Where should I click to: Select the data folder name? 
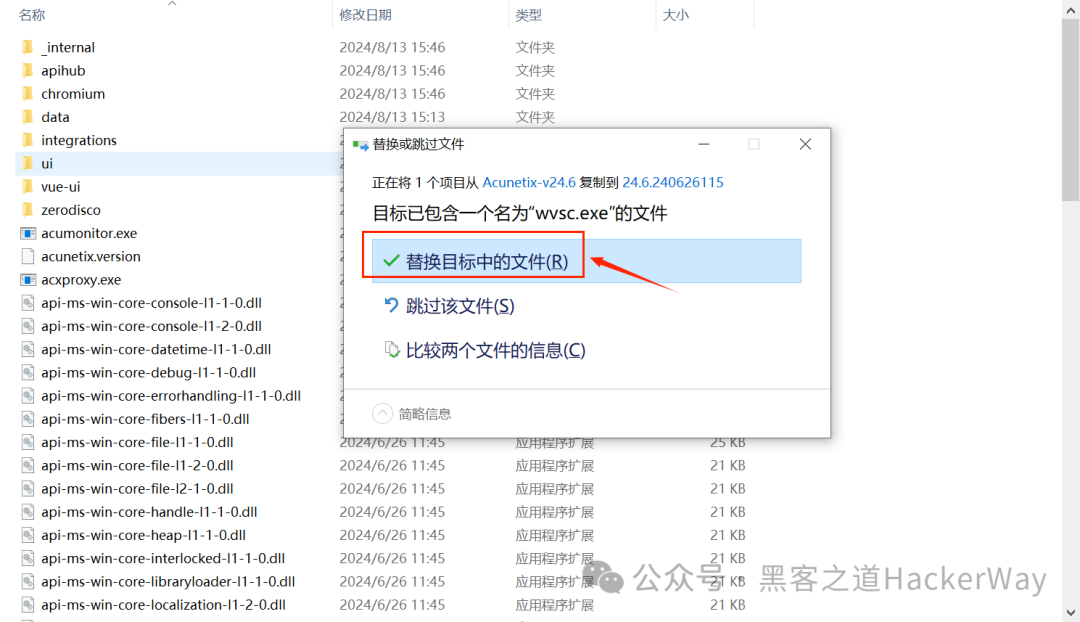(x=55, y=117)
